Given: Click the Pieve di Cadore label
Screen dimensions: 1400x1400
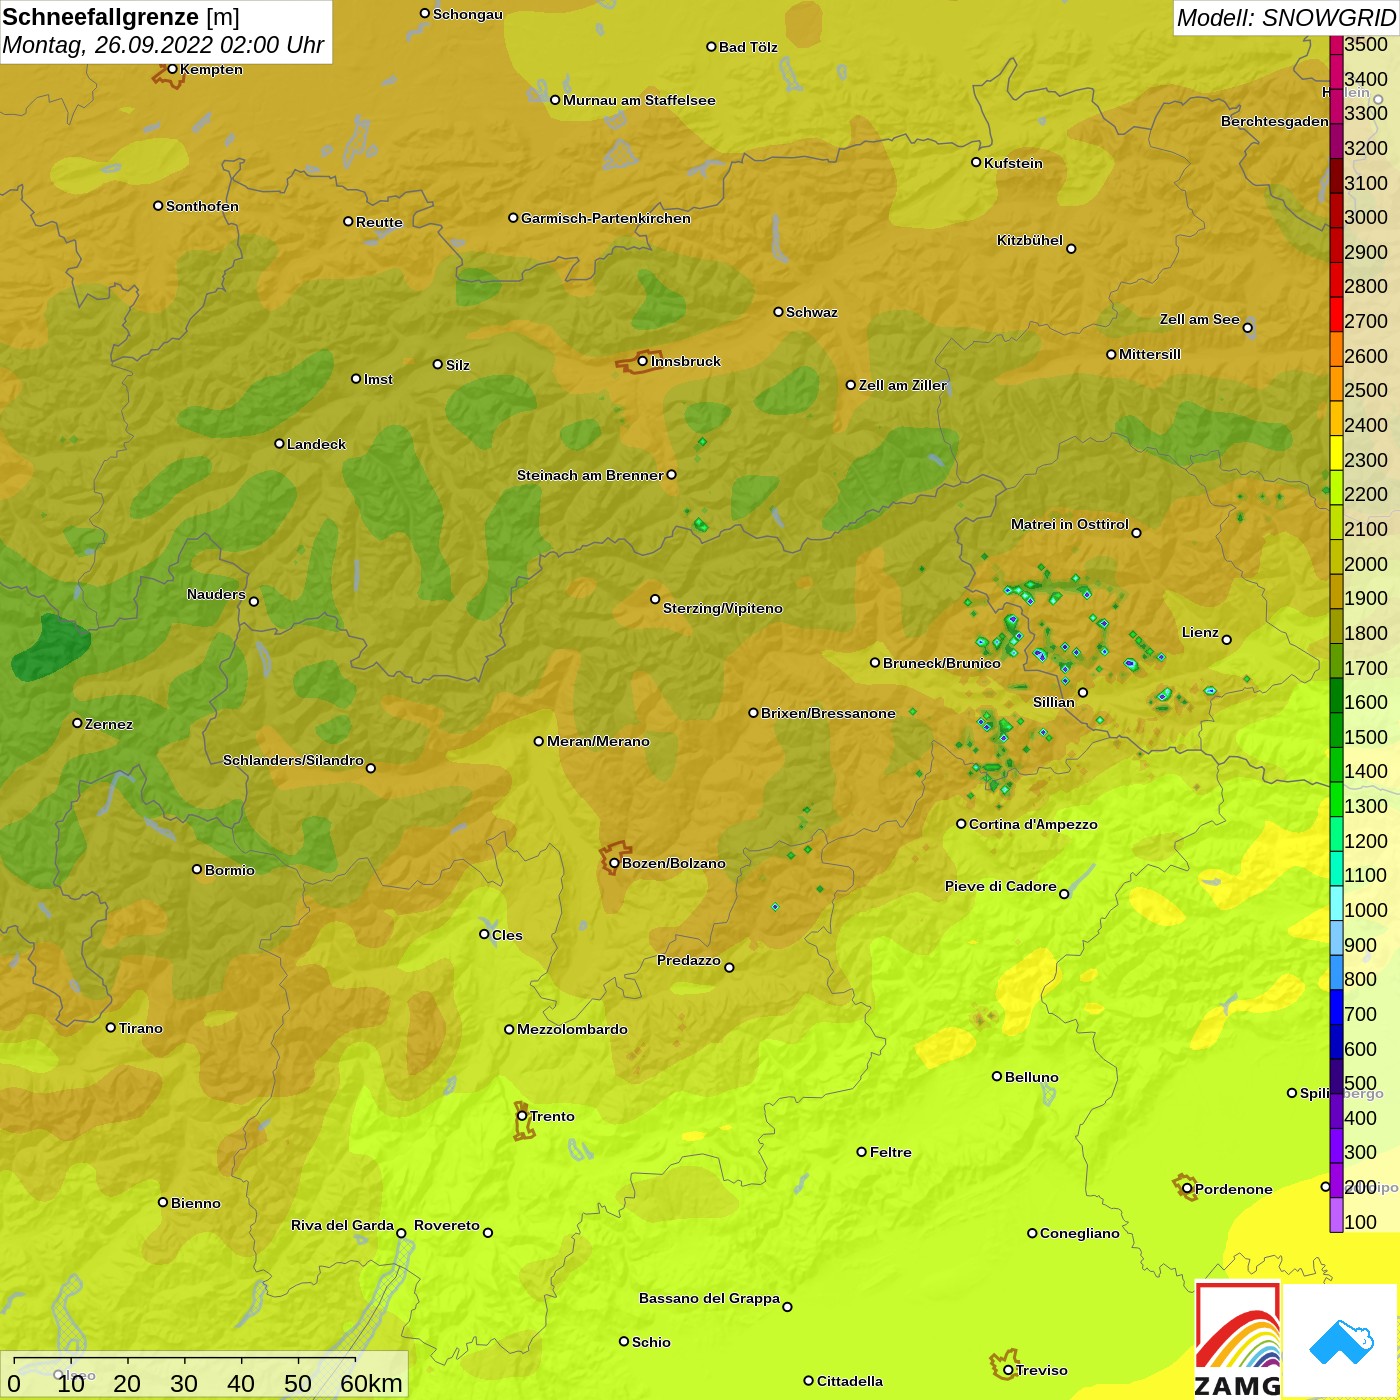Looking at the screenshot, I should point(1001,886).
